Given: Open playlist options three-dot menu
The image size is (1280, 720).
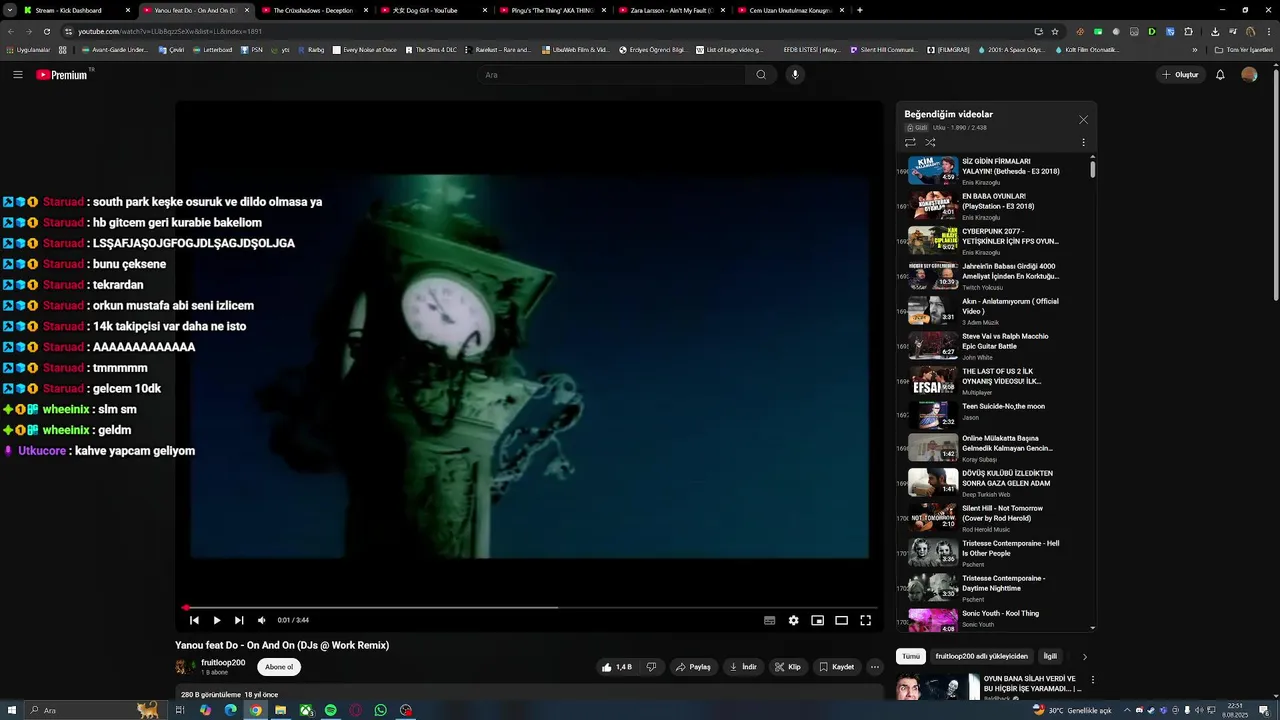Looking at the screenshot, I should 1083,142.
